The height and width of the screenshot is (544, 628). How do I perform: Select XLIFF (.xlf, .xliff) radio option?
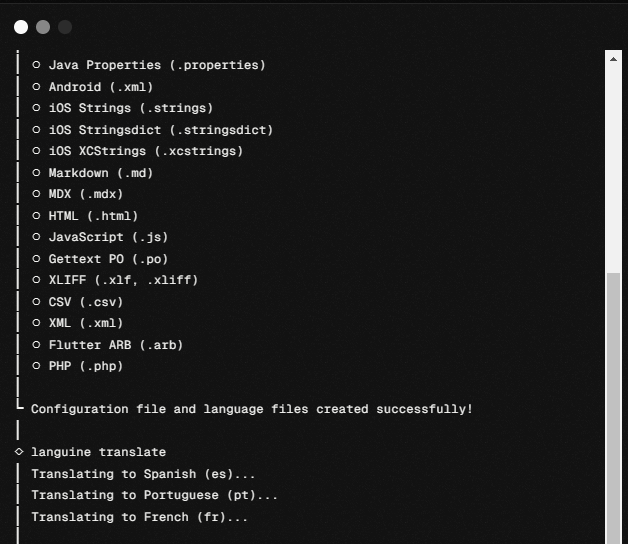[37, 280]
